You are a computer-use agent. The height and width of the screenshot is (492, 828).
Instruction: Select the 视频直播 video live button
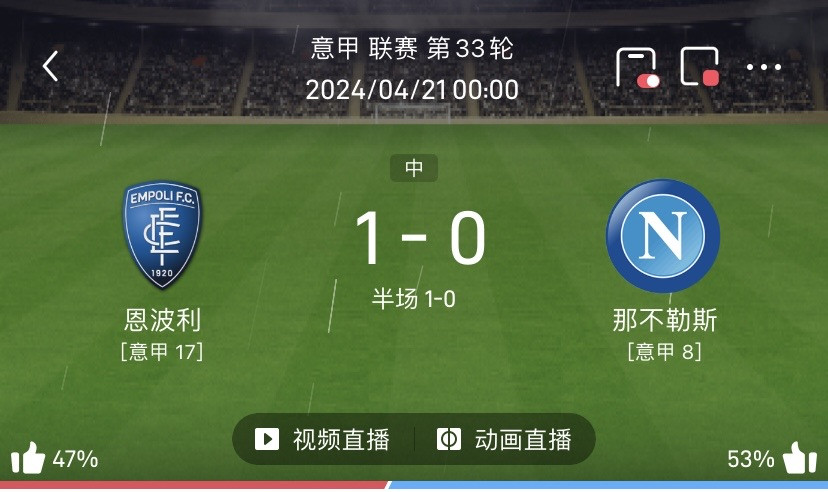[x=323, y=439]
